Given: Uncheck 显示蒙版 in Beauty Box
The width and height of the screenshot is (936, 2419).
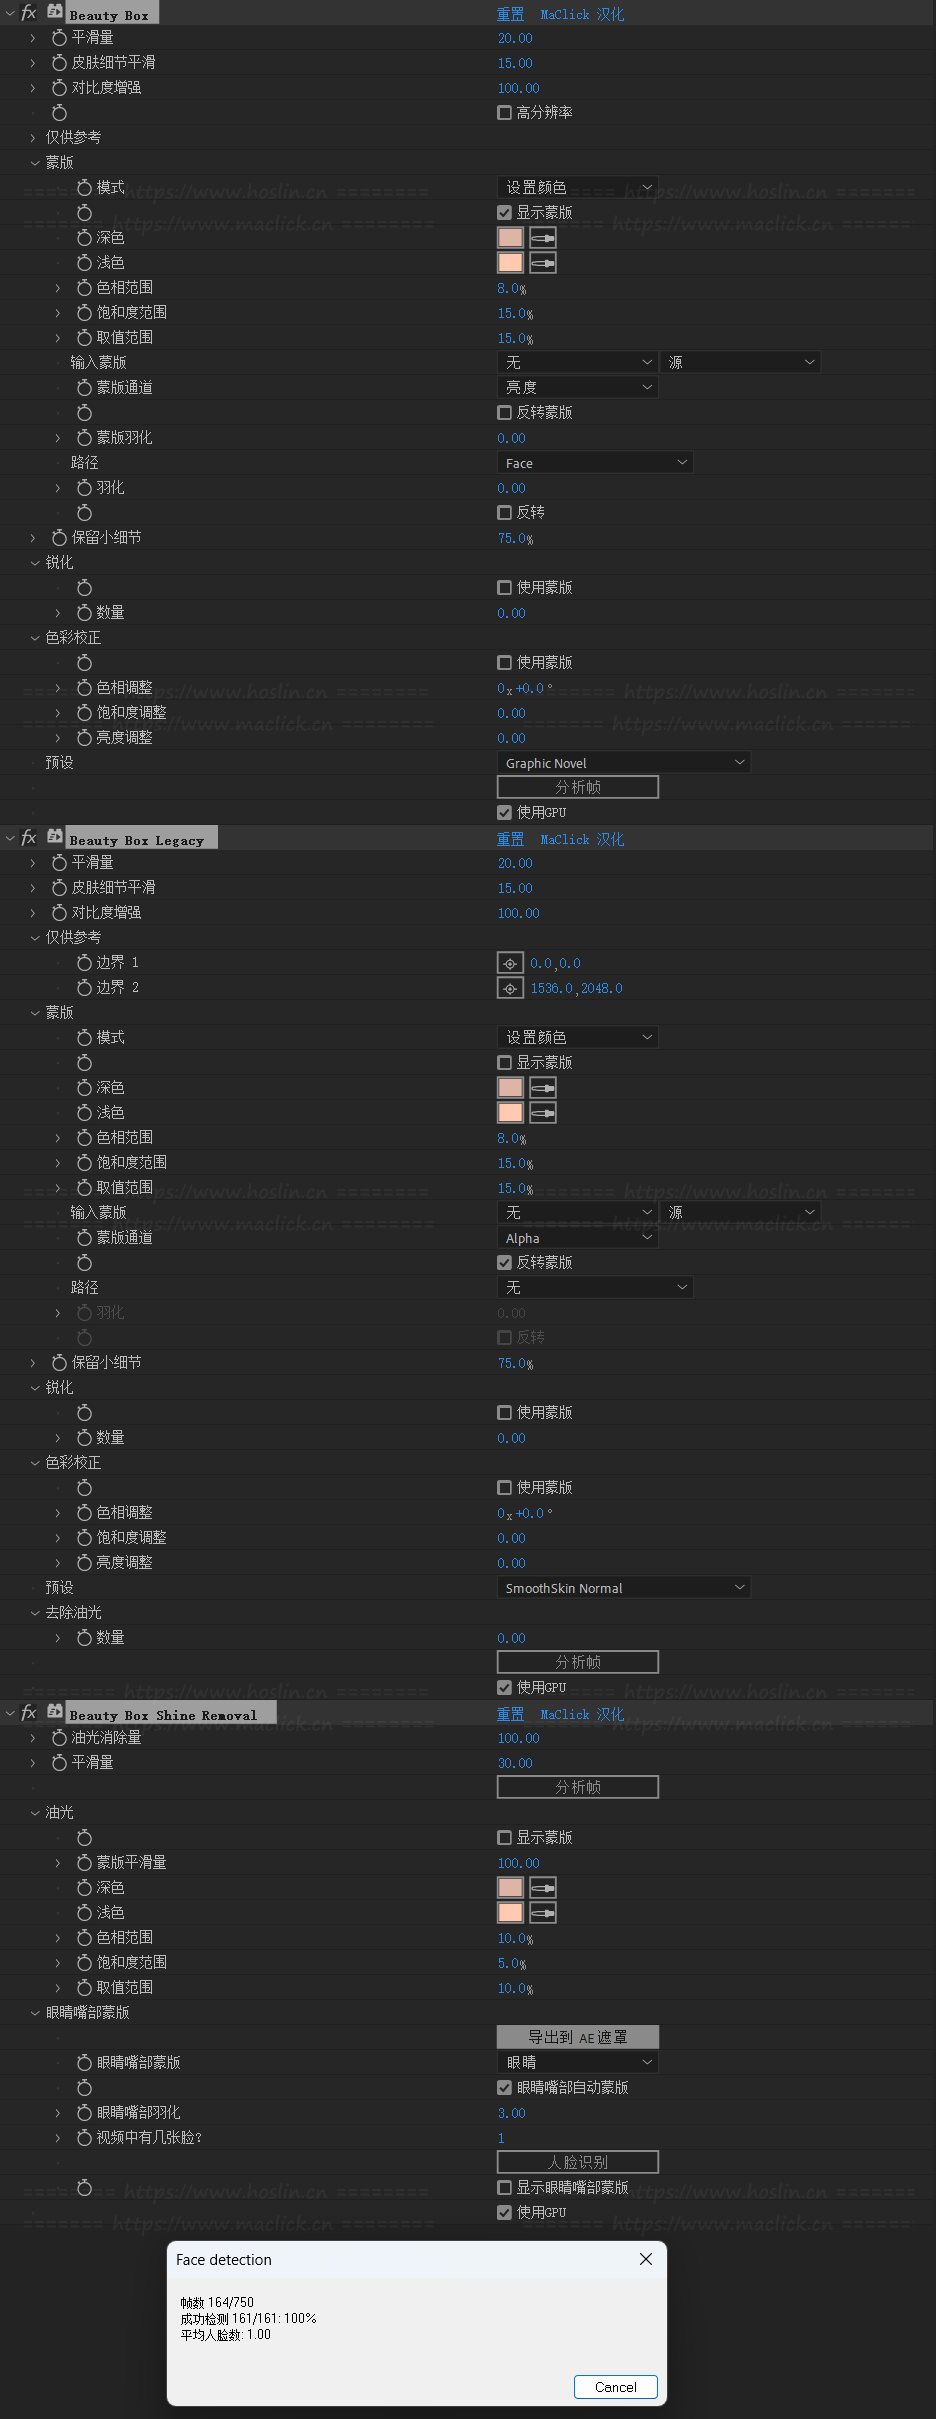Looking at the screenshot, I should pos(505,213).
